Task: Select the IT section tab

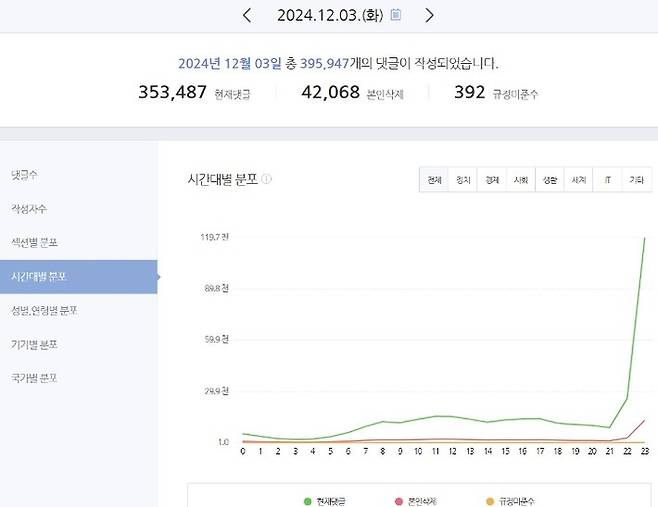Action: [x=607, y=180]
